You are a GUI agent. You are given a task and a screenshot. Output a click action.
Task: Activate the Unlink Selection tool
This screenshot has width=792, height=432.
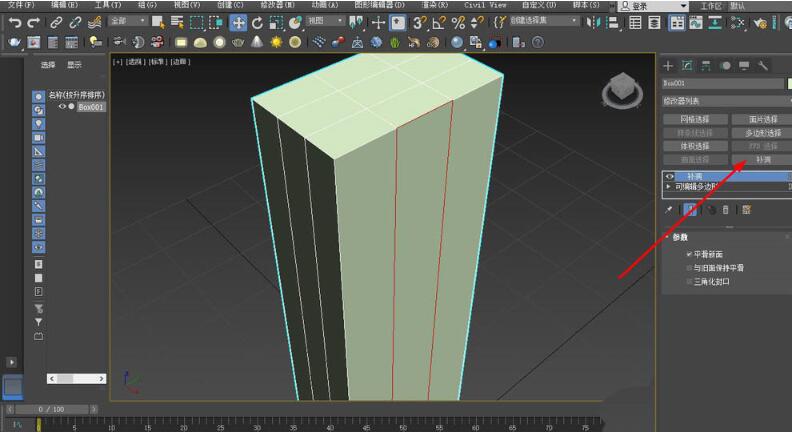(75, 23)
